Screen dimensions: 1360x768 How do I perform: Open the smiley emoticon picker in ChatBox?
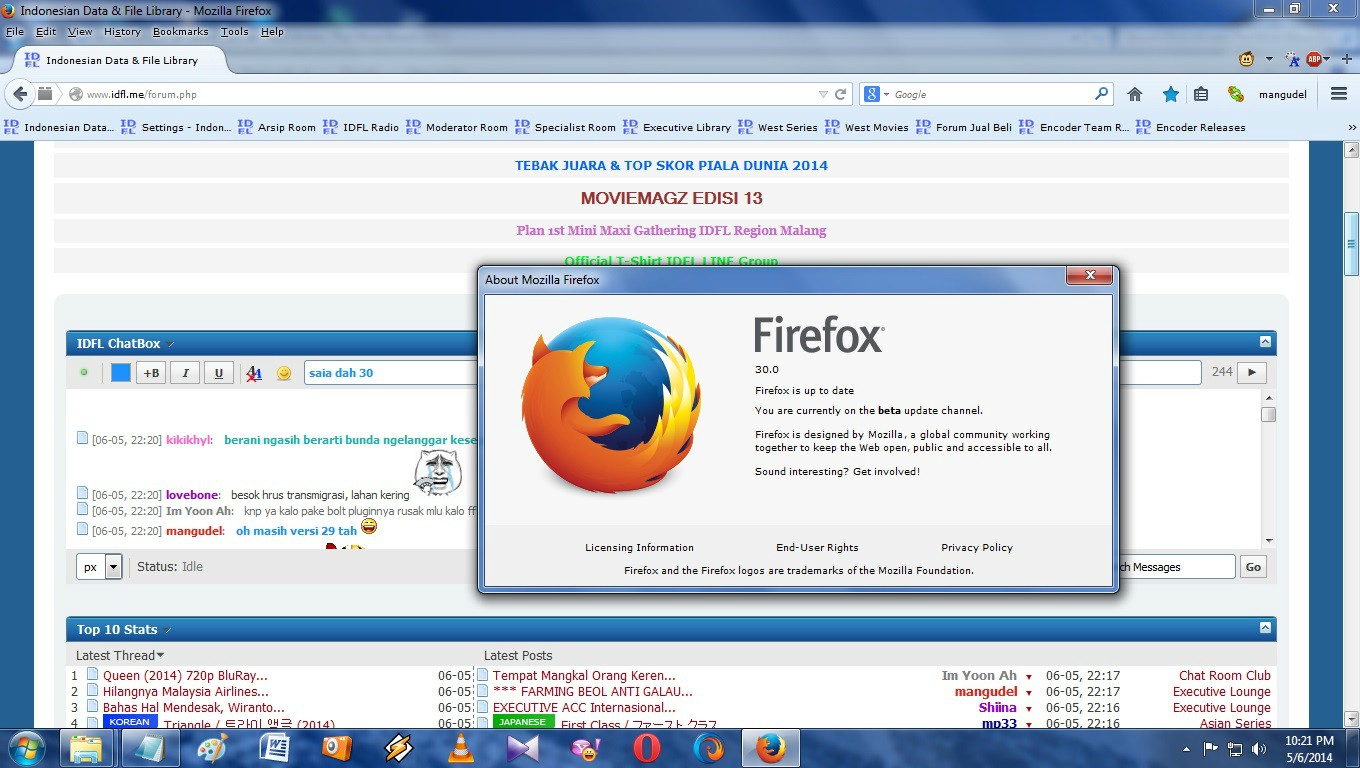pyautogui.click(x=284, y=373)
